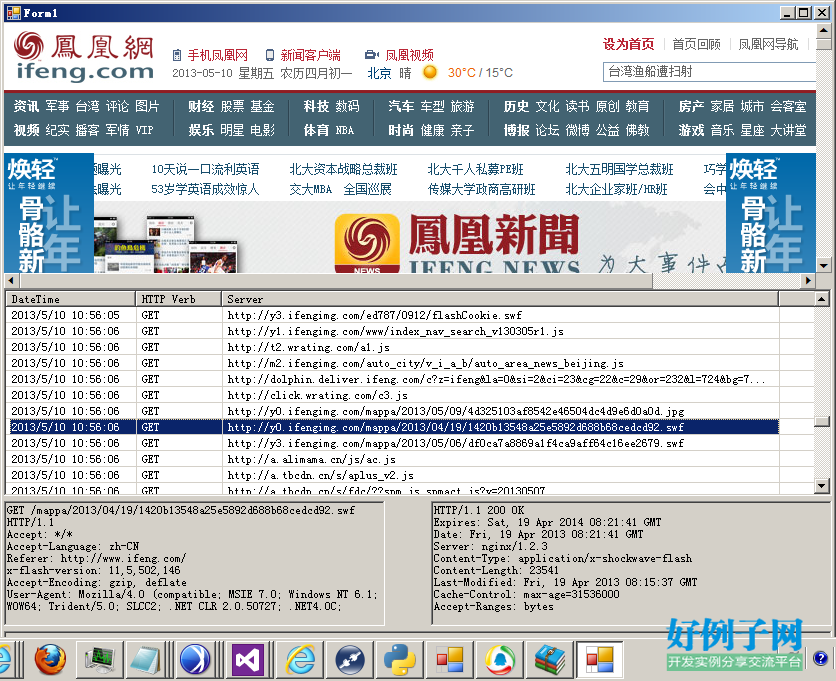Image resolution: width=836 pixels, height=681 pixels.
Task: Open the 传媒大学政商高研班 ad link
Action: click(481, 189)
